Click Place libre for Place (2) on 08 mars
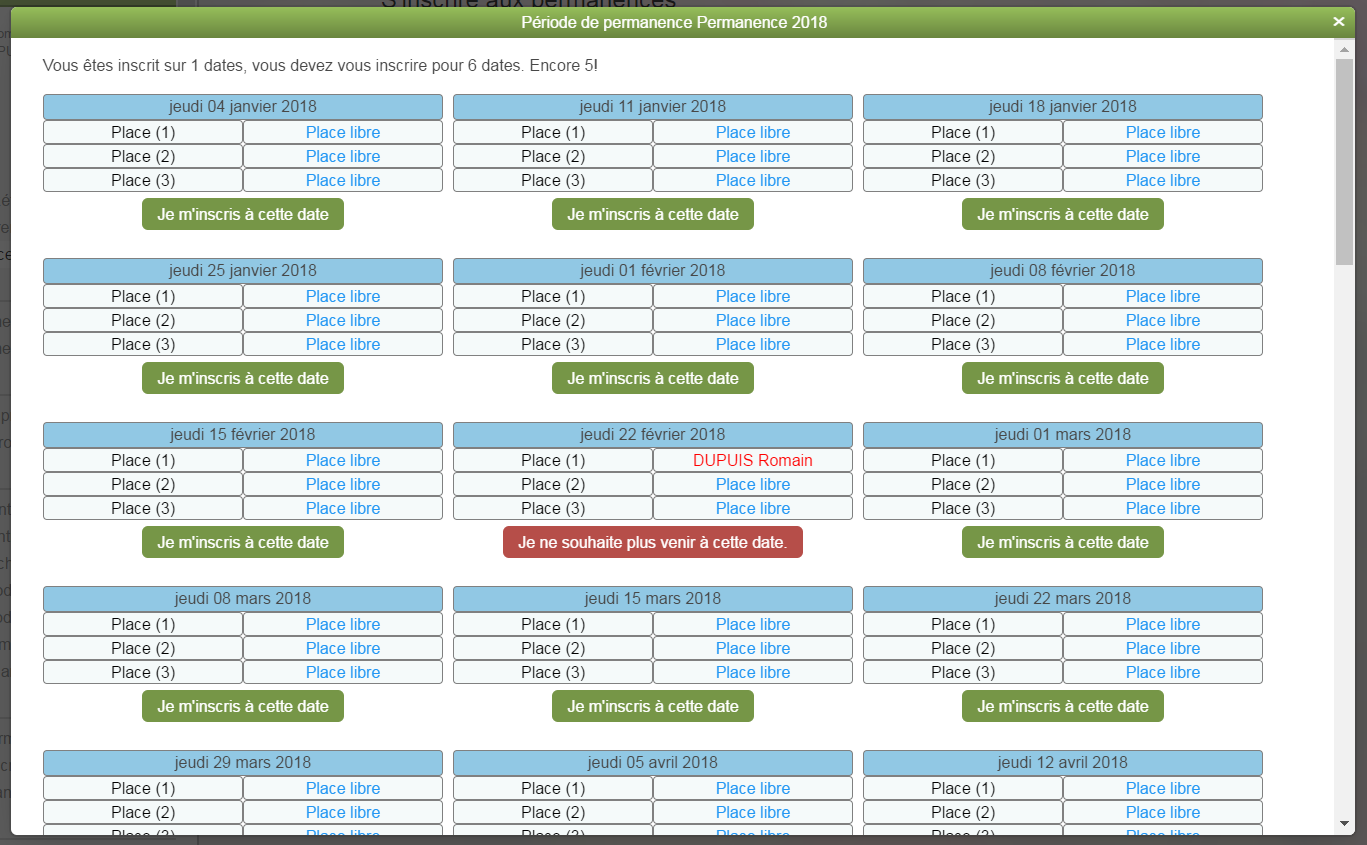This screenshot has width=1367, height=845. pos(343,648)
